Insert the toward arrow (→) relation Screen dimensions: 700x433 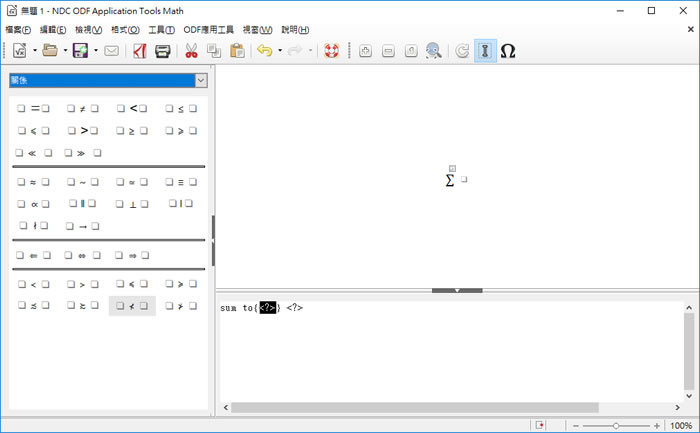click(83, 226)
